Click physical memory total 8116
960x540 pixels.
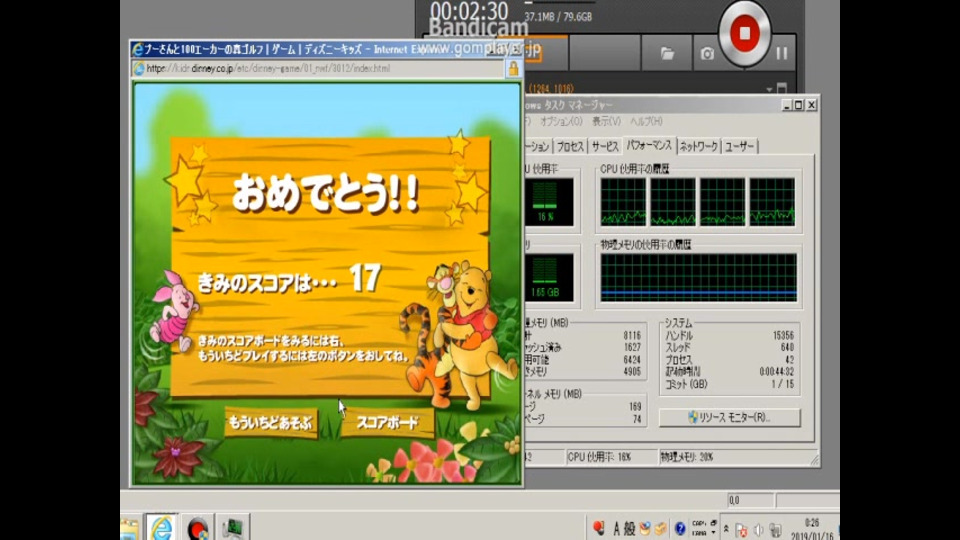tap(632, 336)
